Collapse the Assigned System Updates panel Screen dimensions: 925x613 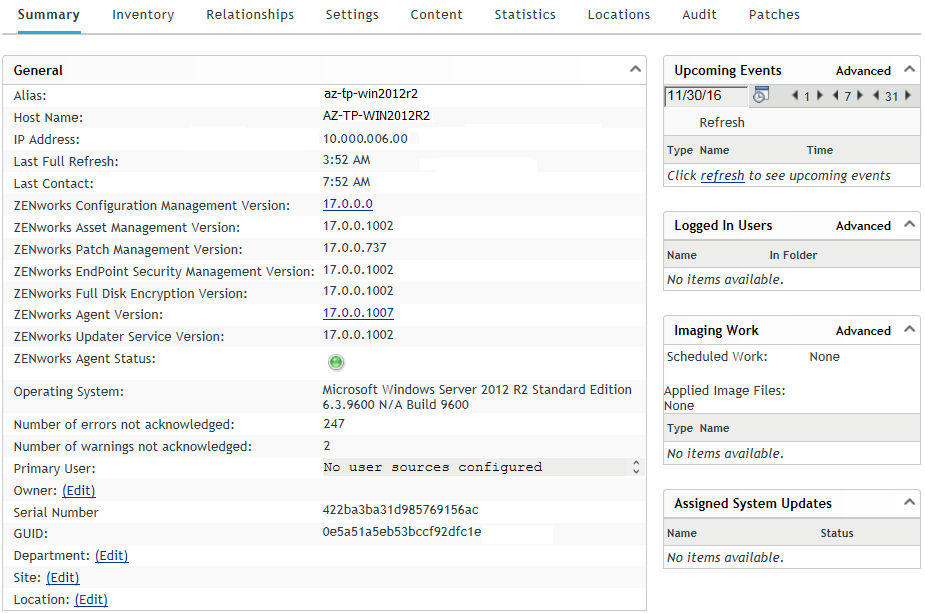tap(908, 503)
